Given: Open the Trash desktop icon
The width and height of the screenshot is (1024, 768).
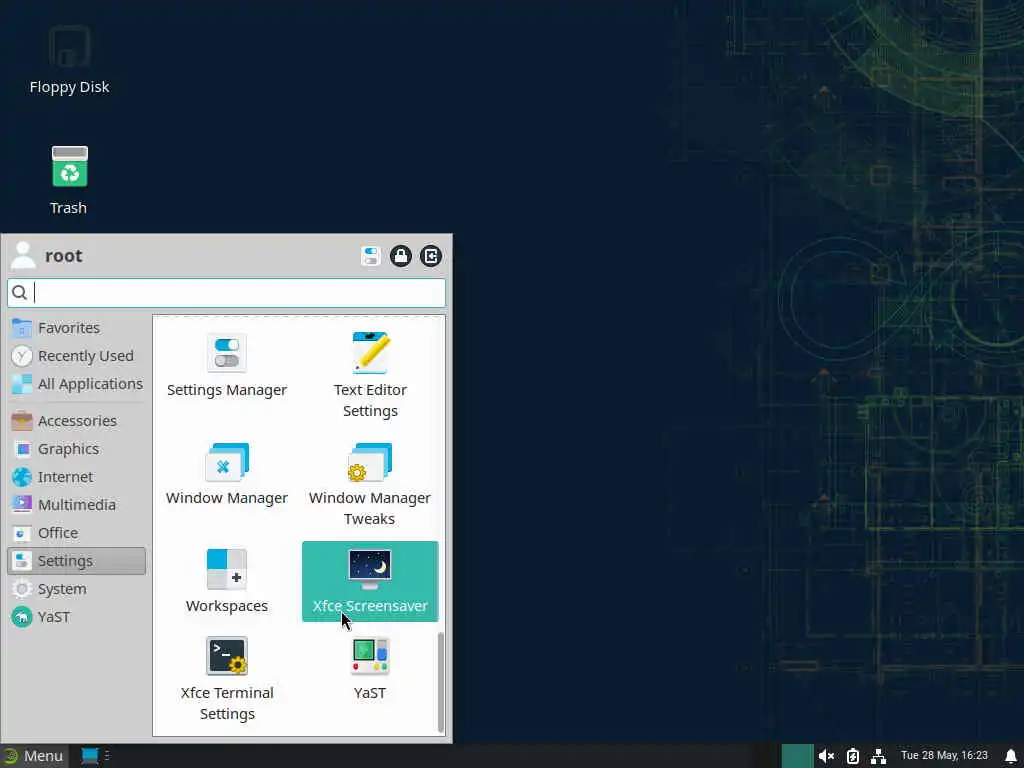Looking at the screenshot, I should (69, 180).
